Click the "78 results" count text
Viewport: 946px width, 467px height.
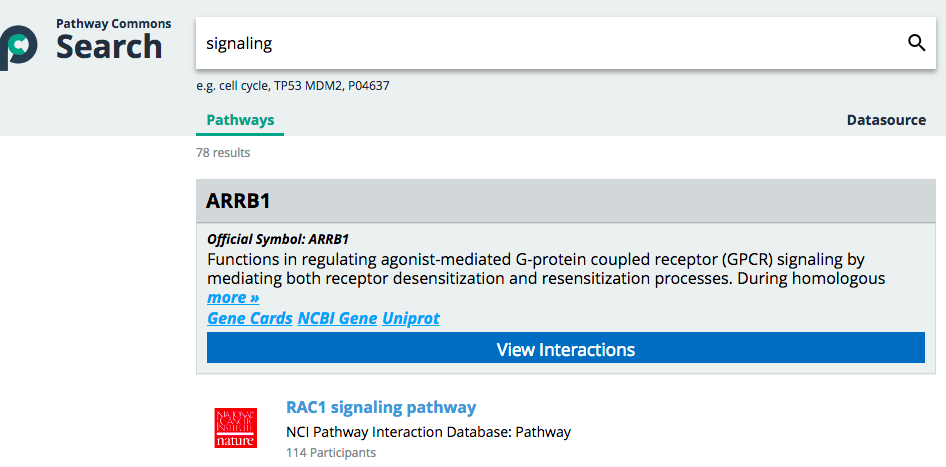click(223, 153)
